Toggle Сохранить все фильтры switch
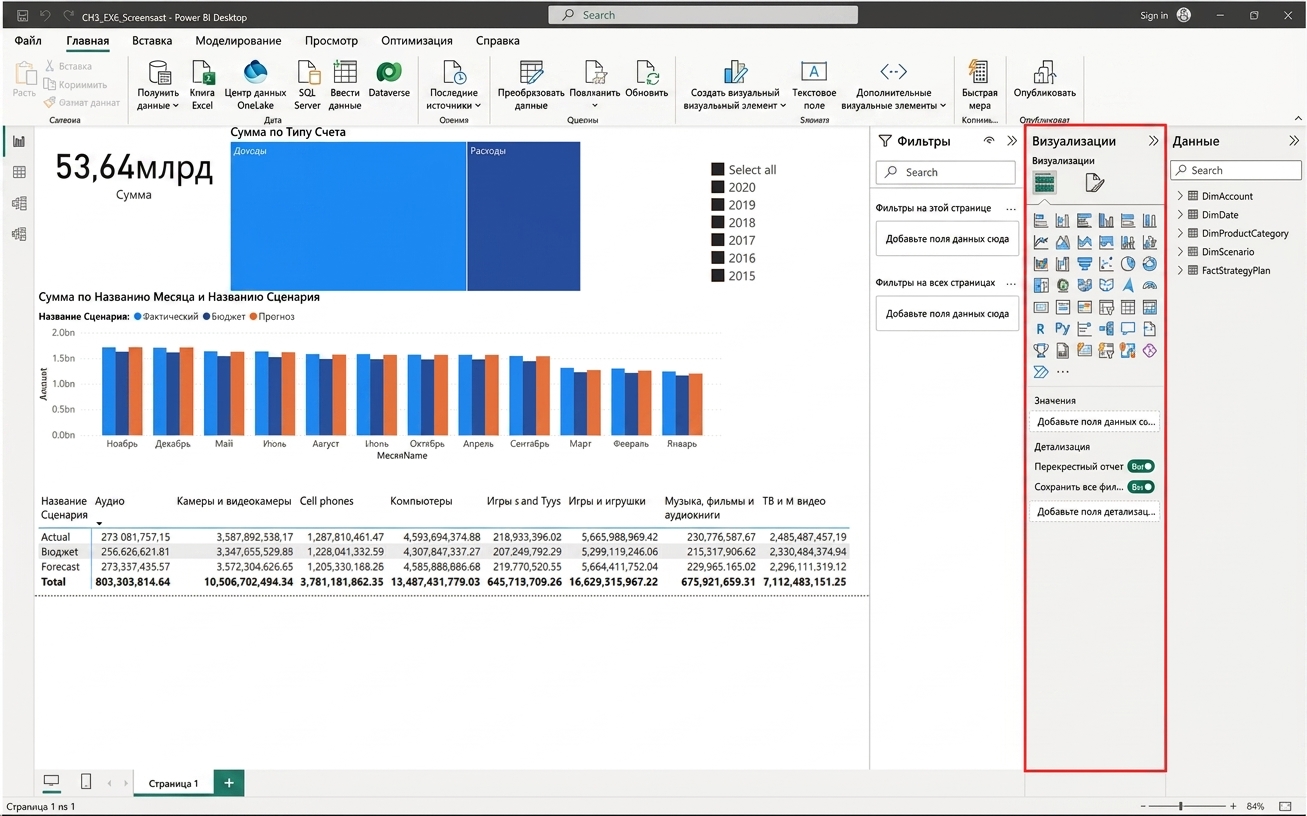 click(1141, 487)
